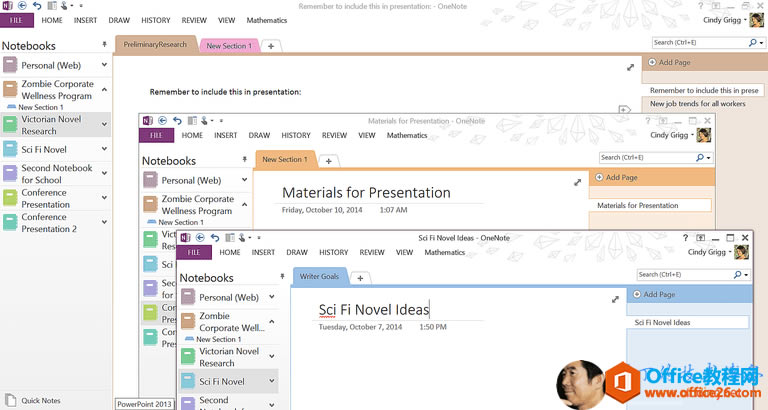Pin Notebooks pane in Materials for Presentation window
The image size is (768, 410).
[244, 159]
